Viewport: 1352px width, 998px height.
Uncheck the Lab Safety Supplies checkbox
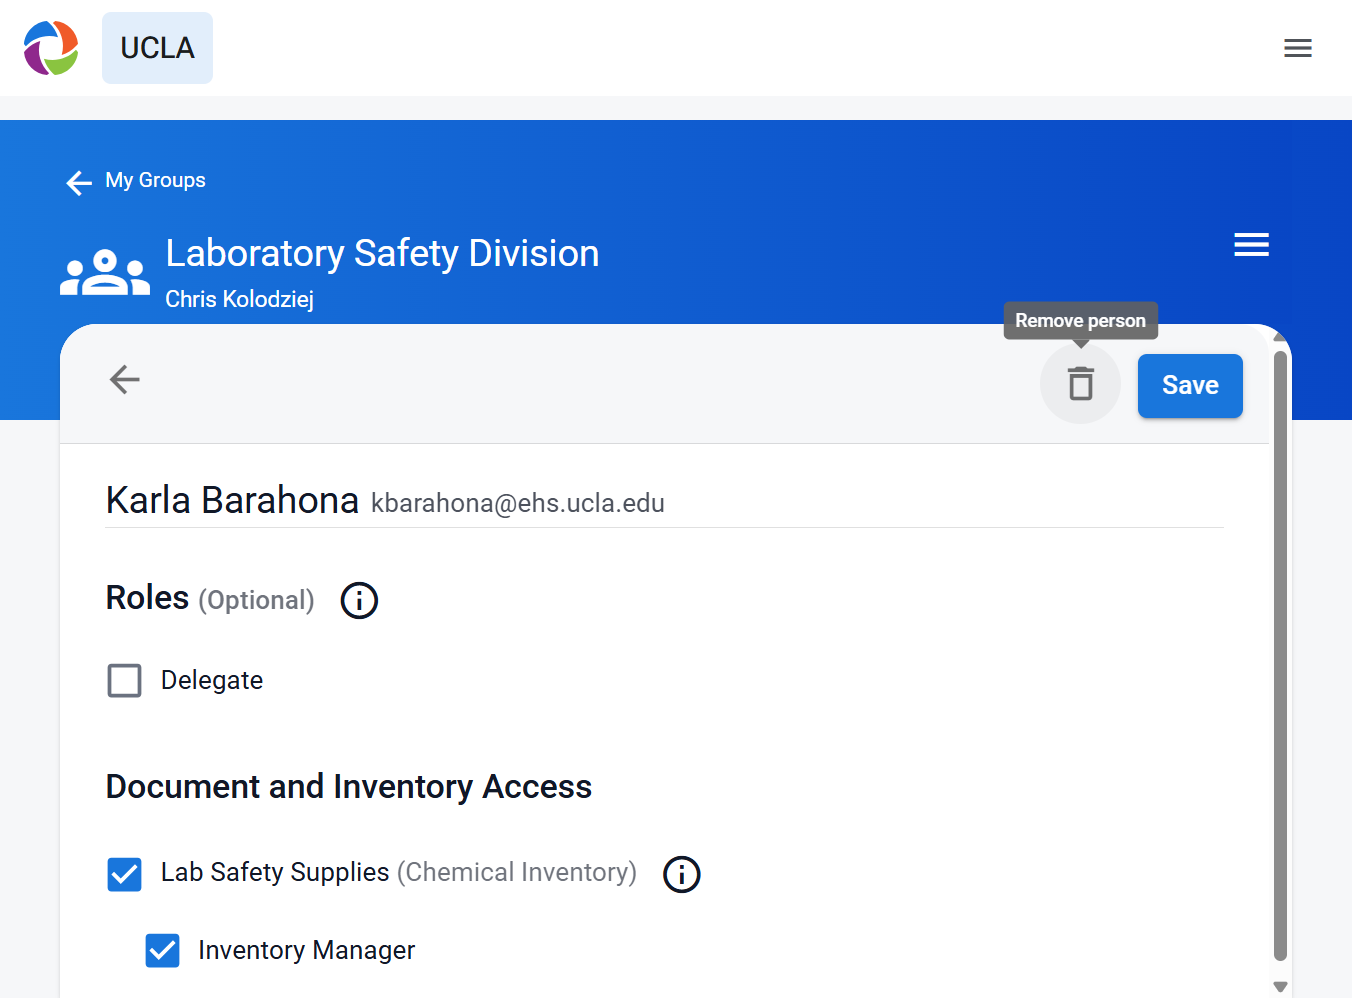coord(125,874)
